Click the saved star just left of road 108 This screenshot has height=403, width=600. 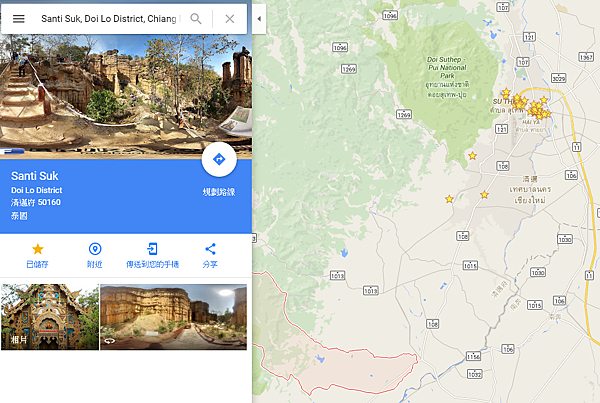click(x=484, y=195)
